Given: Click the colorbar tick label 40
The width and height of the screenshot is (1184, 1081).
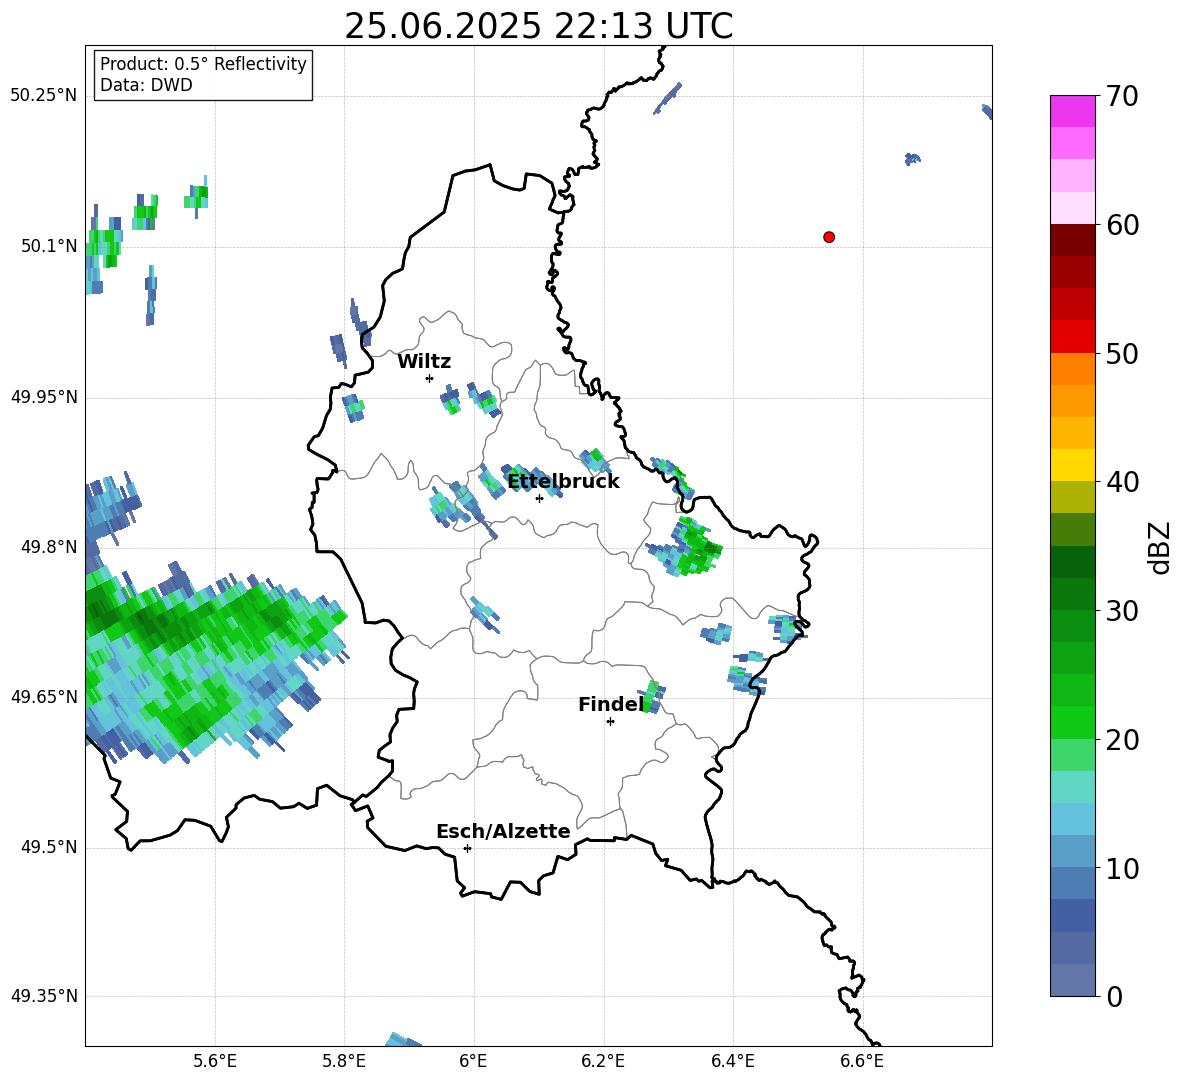Looking at the screenshot, I should click(1122, 482).
